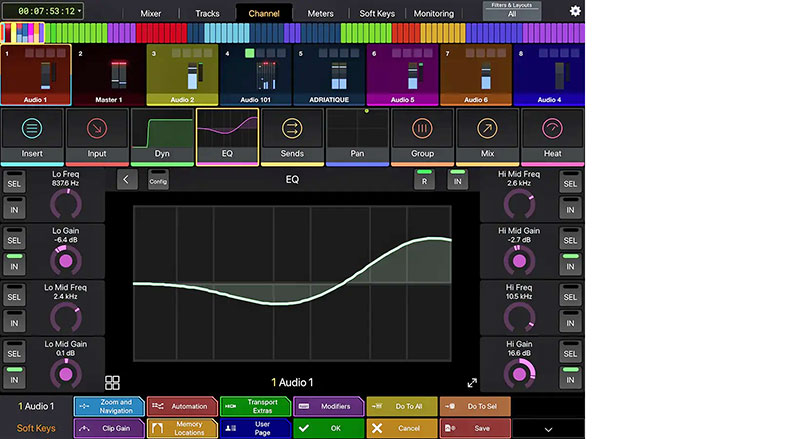
Task: Toggle Lo Gain IN button
Action: 14,265
